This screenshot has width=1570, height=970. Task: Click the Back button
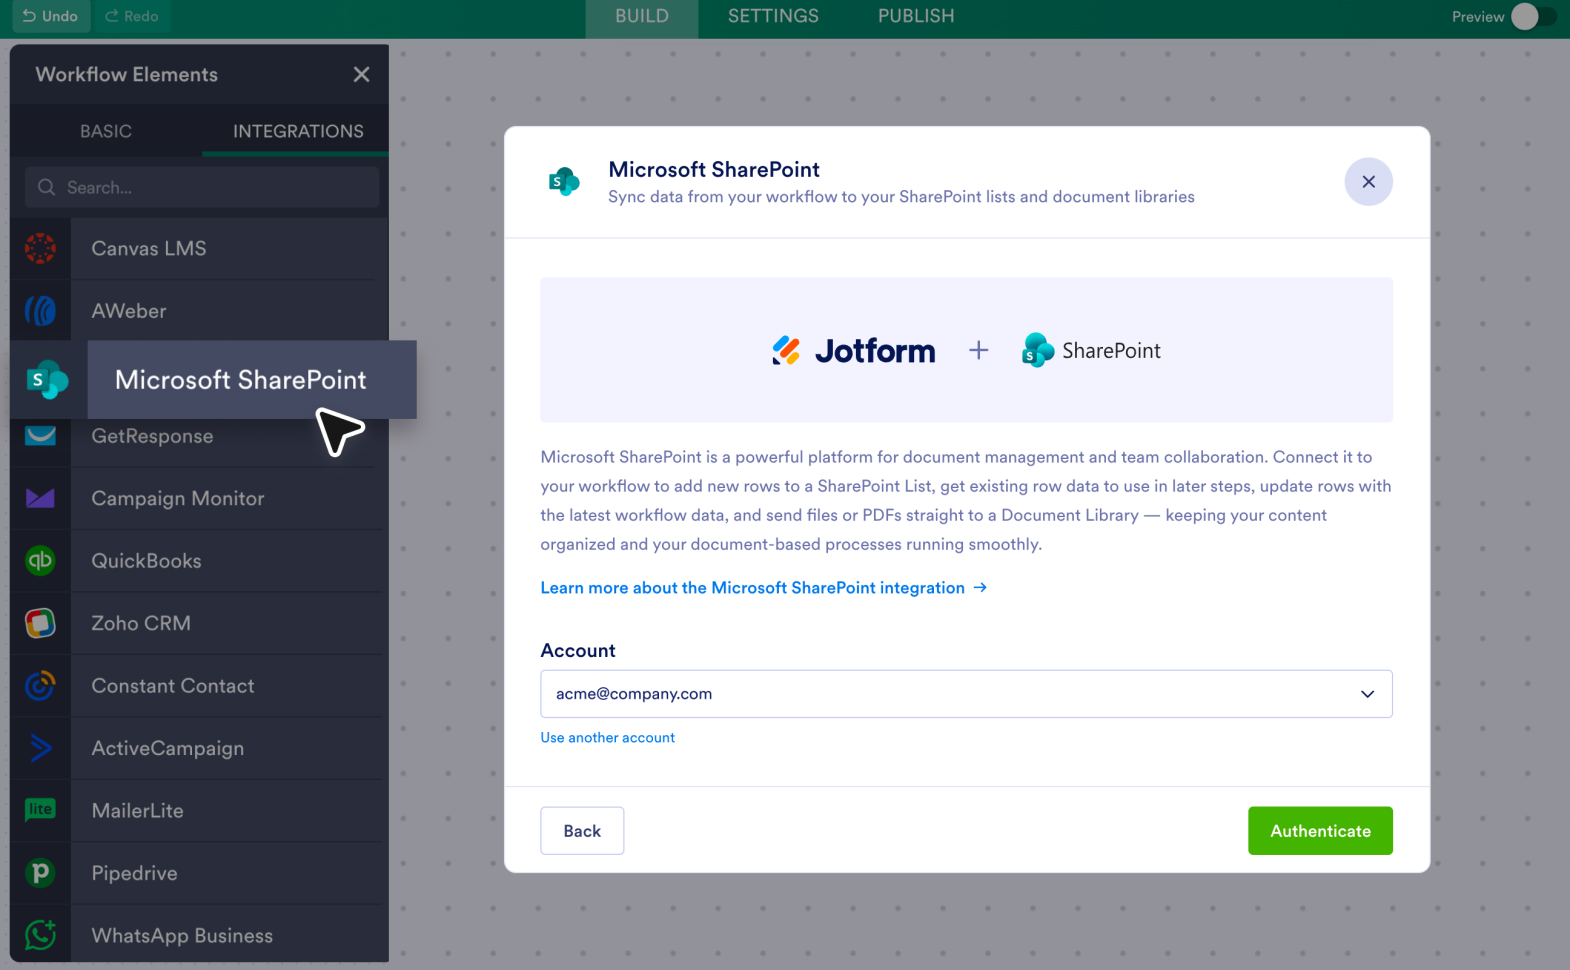tap(582, 831)
